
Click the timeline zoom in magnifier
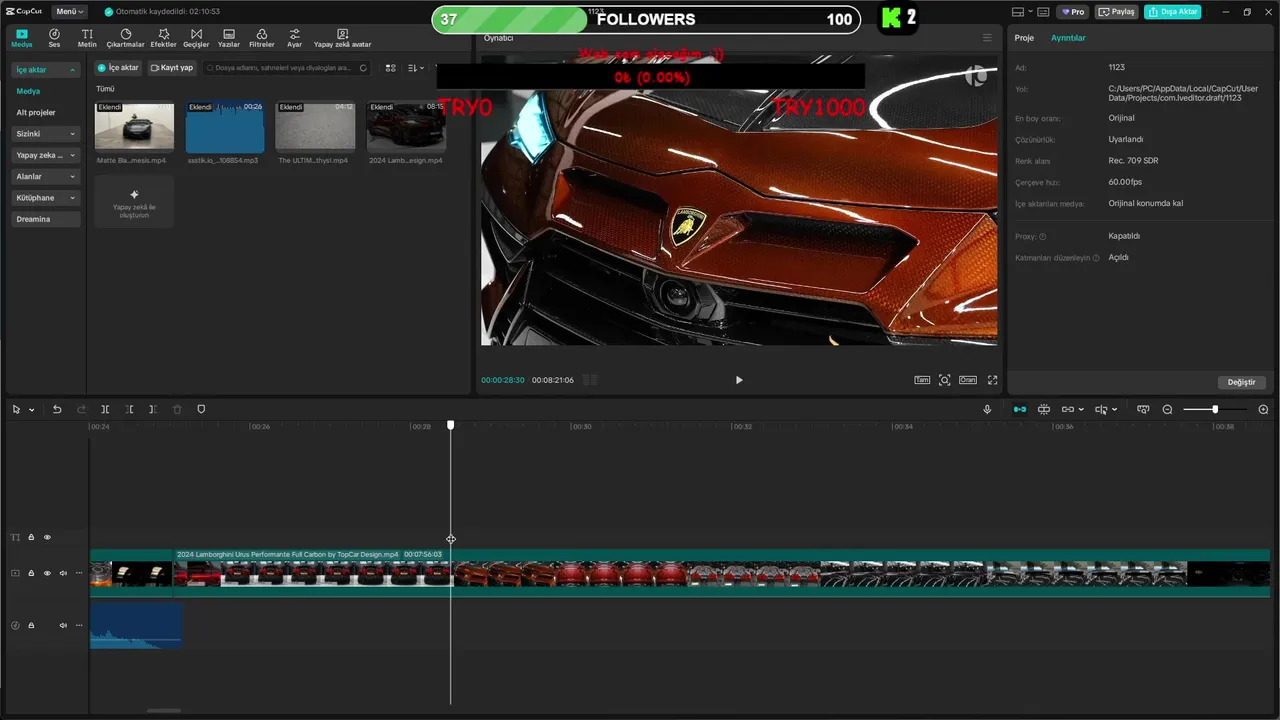coord(1263,409)
